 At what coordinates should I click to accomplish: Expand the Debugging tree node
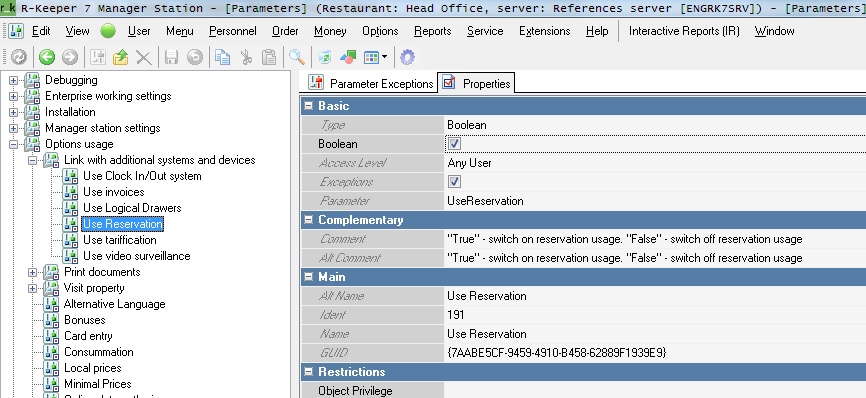tap(13, 81)
